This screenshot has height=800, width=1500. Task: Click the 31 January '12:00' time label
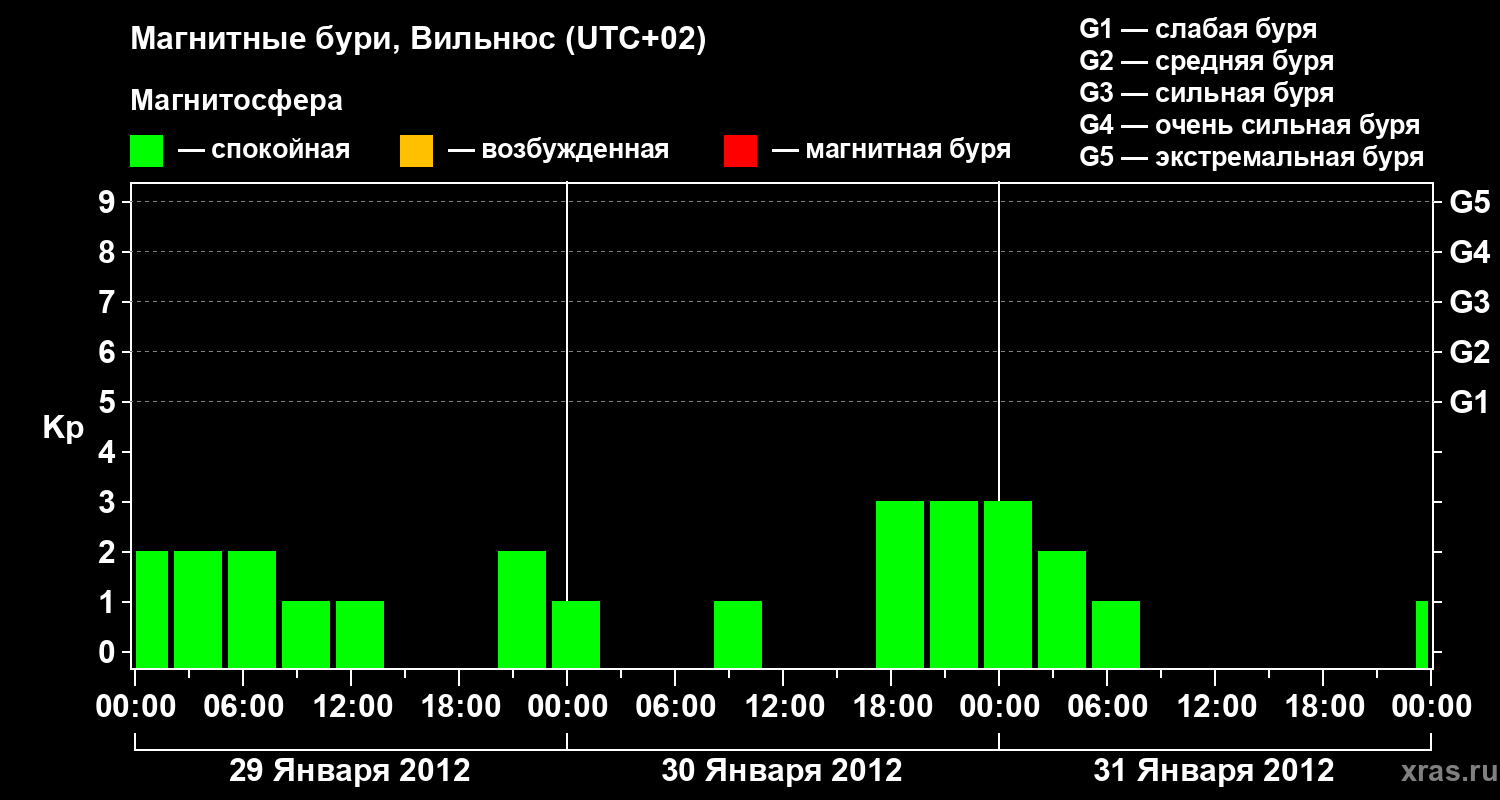[1215, 707]
